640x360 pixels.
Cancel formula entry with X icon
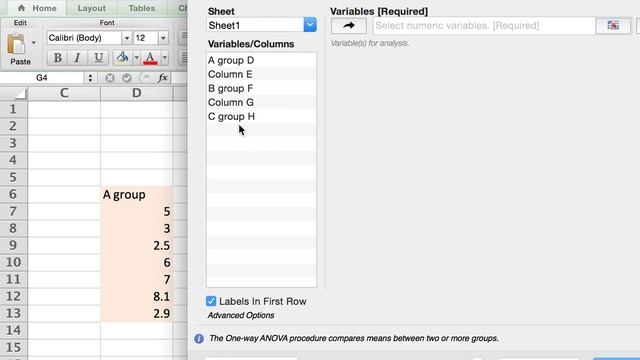109,78
